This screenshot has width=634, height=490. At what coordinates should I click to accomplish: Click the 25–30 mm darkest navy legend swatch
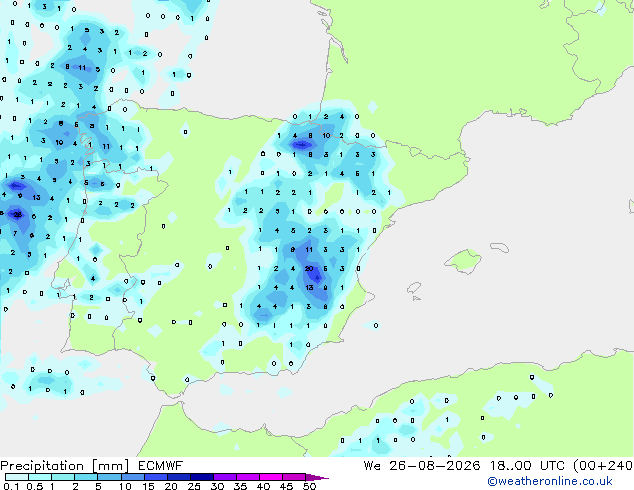tap(202, 477)
